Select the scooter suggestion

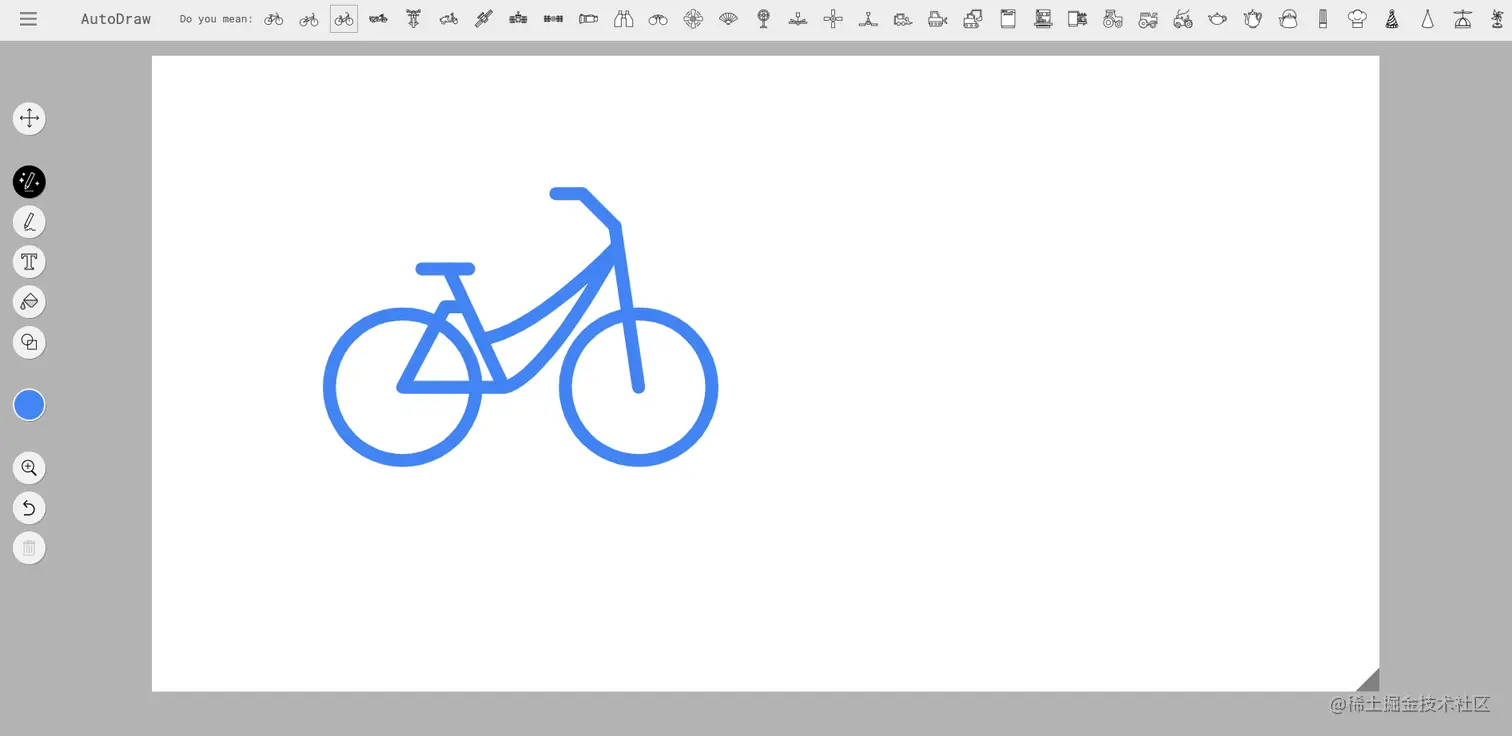(448, 18)
